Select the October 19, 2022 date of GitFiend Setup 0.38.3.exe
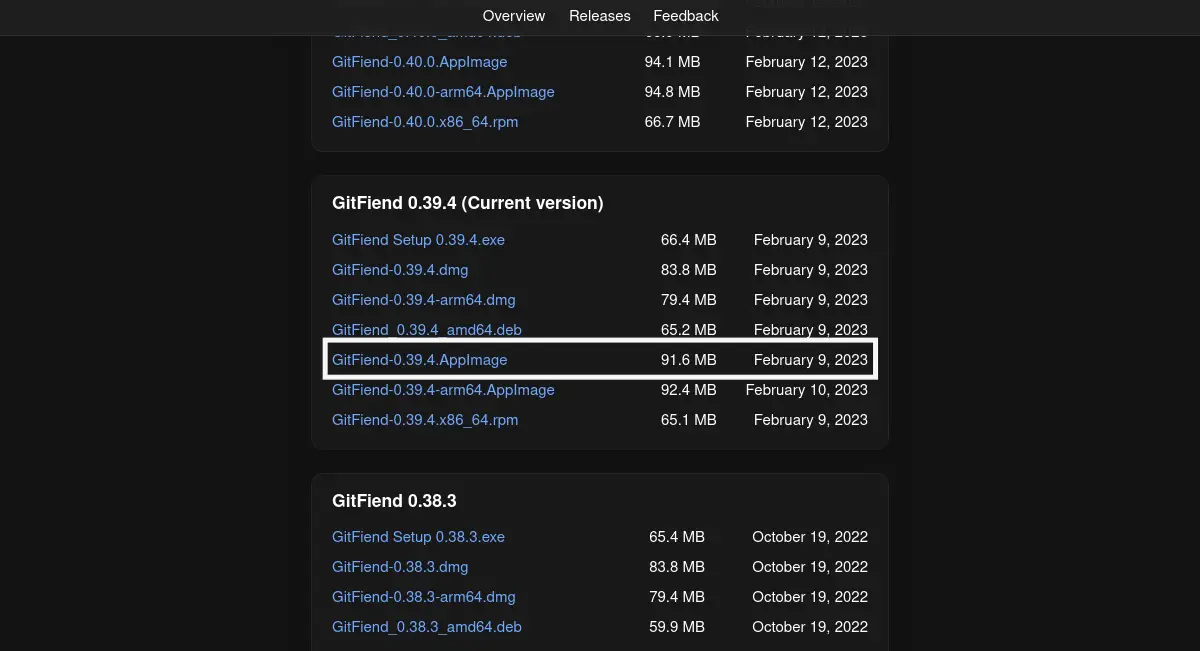 (x=810, y=537)
